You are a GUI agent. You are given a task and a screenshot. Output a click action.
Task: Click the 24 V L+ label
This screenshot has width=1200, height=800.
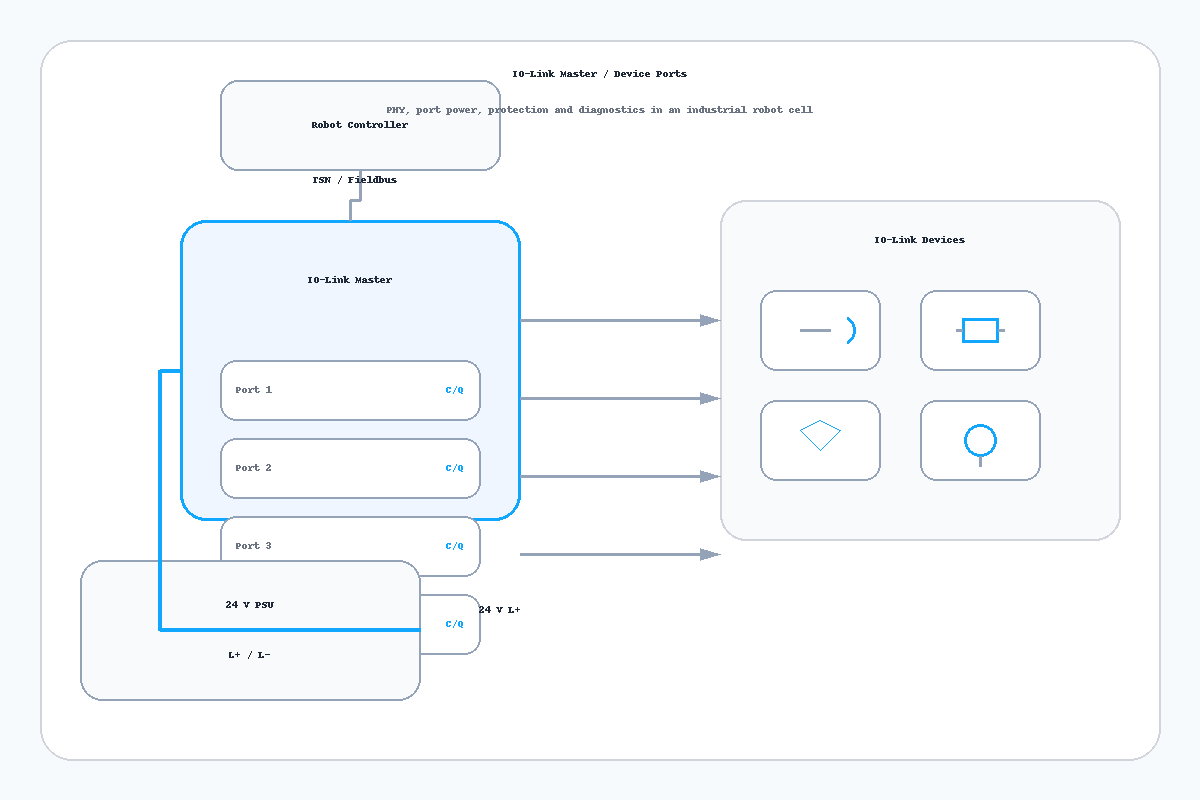tap(499, 610)
